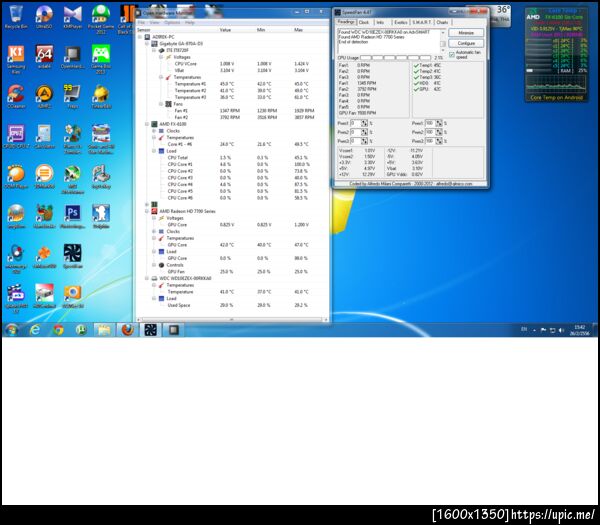Click the red GPU icon beside AMD Radeon
The height and width of the screenshot is (525, 600).
coord(154,211)
